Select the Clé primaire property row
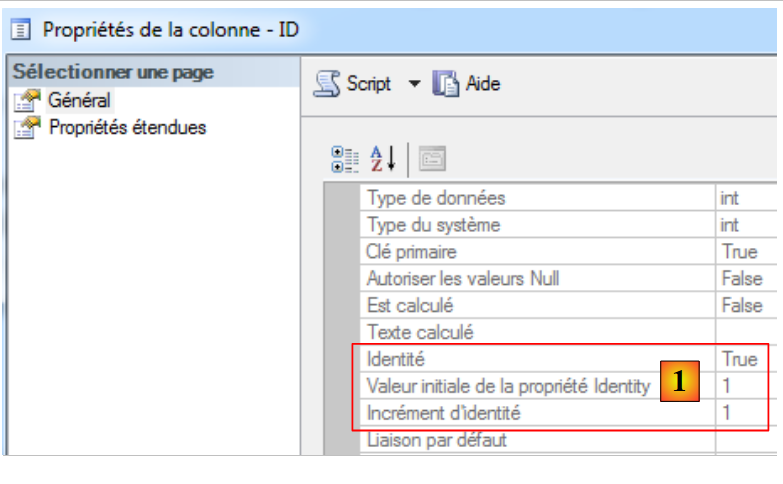 [412, 251]
